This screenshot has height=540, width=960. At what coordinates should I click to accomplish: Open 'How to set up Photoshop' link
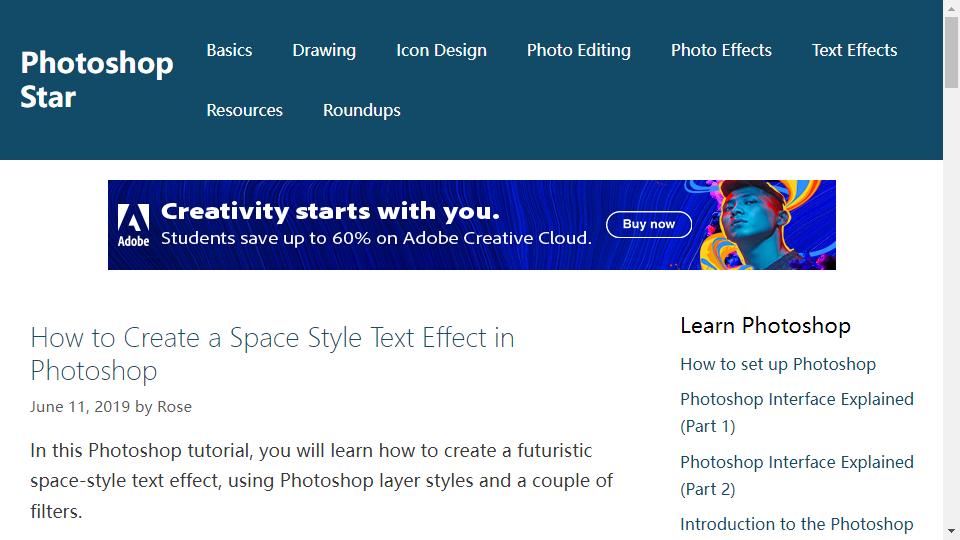click(x=778, y=364)
